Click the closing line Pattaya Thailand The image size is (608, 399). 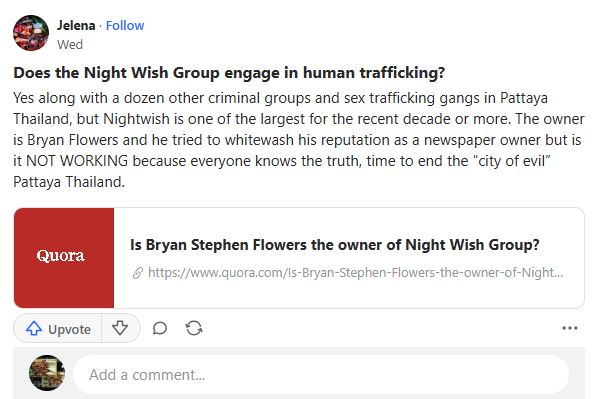click(x=69, y=182)
